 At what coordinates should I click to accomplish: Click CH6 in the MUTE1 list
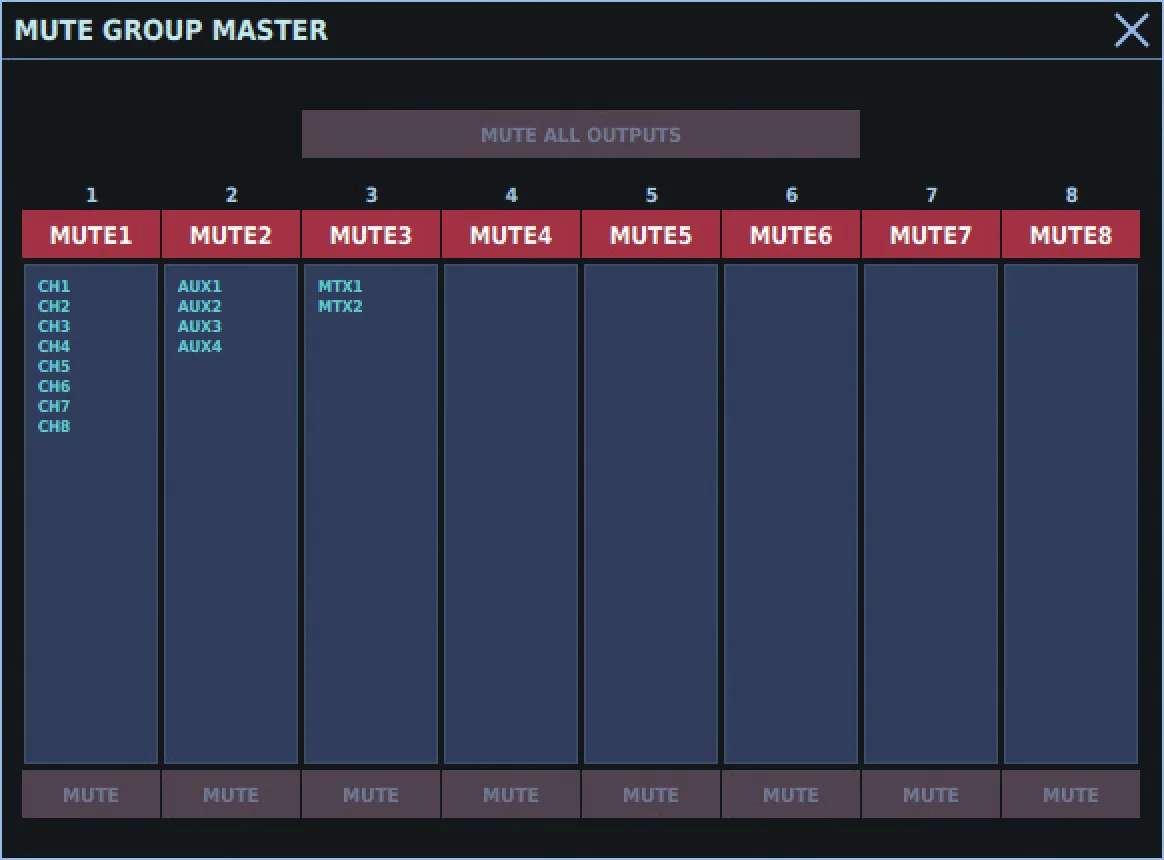click(x=54, y=386)
